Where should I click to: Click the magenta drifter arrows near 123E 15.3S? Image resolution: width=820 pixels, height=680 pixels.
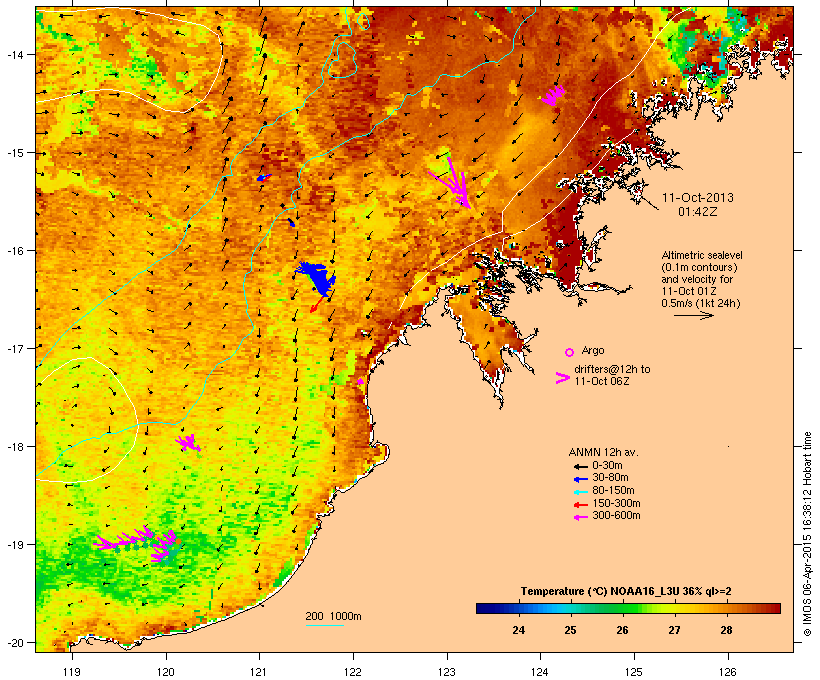(452, 183)
